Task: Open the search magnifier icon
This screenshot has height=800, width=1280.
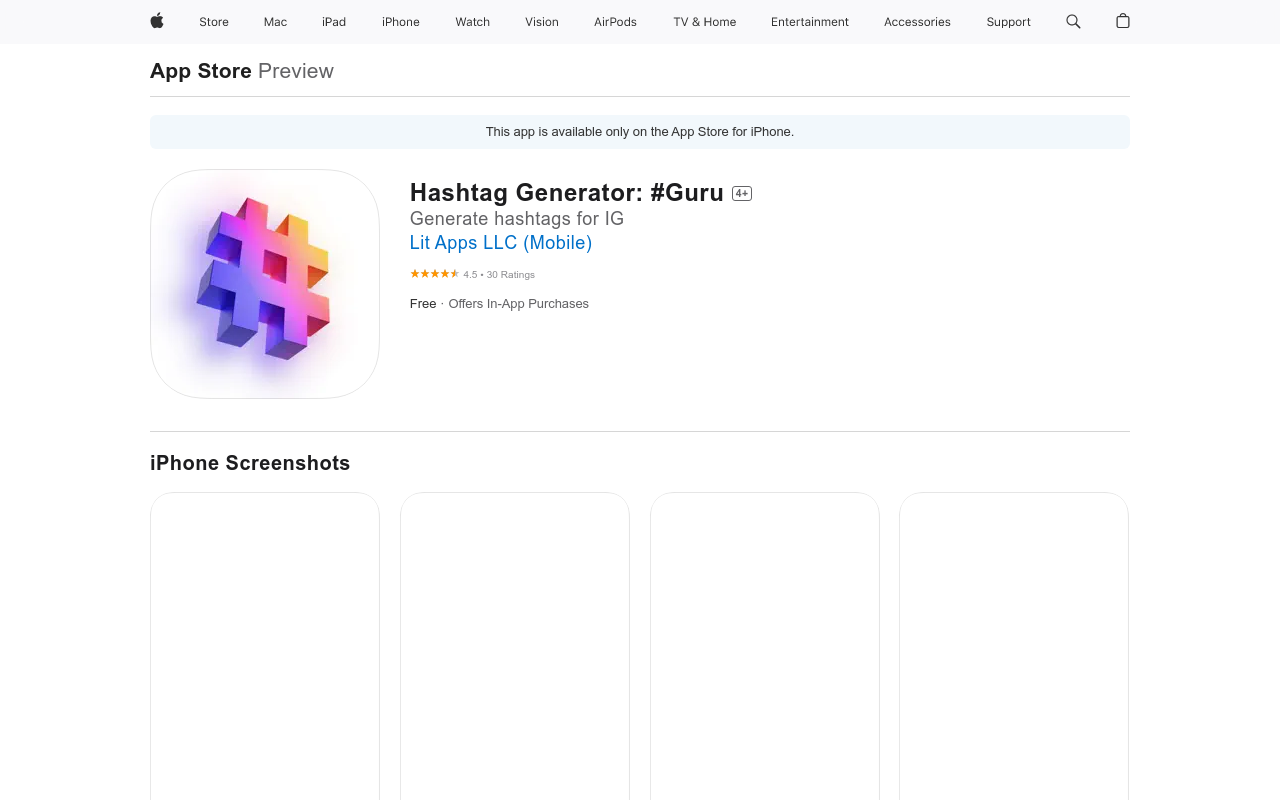Action: click(1073, 21)
